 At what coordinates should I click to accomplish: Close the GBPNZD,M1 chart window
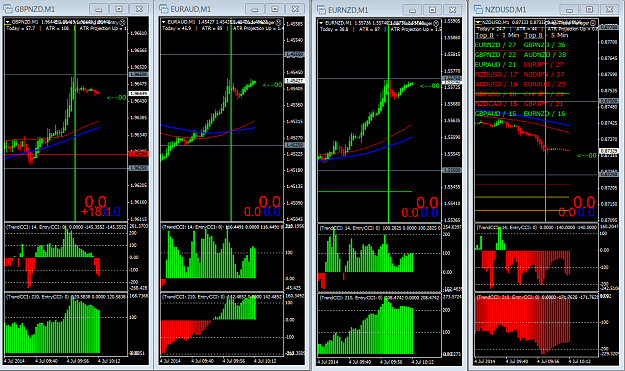click(x=139, y=9)
